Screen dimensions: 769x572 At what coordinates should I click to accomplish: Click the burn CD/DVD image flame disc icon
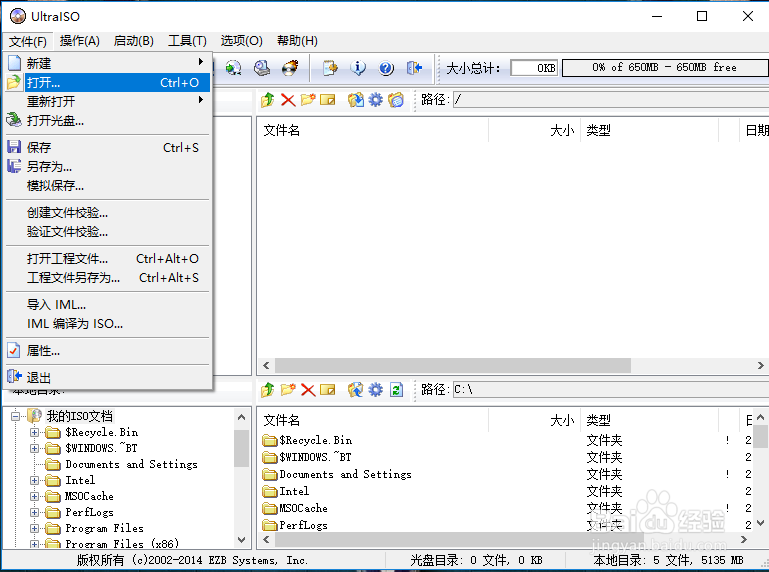click(x=290, y=68)
